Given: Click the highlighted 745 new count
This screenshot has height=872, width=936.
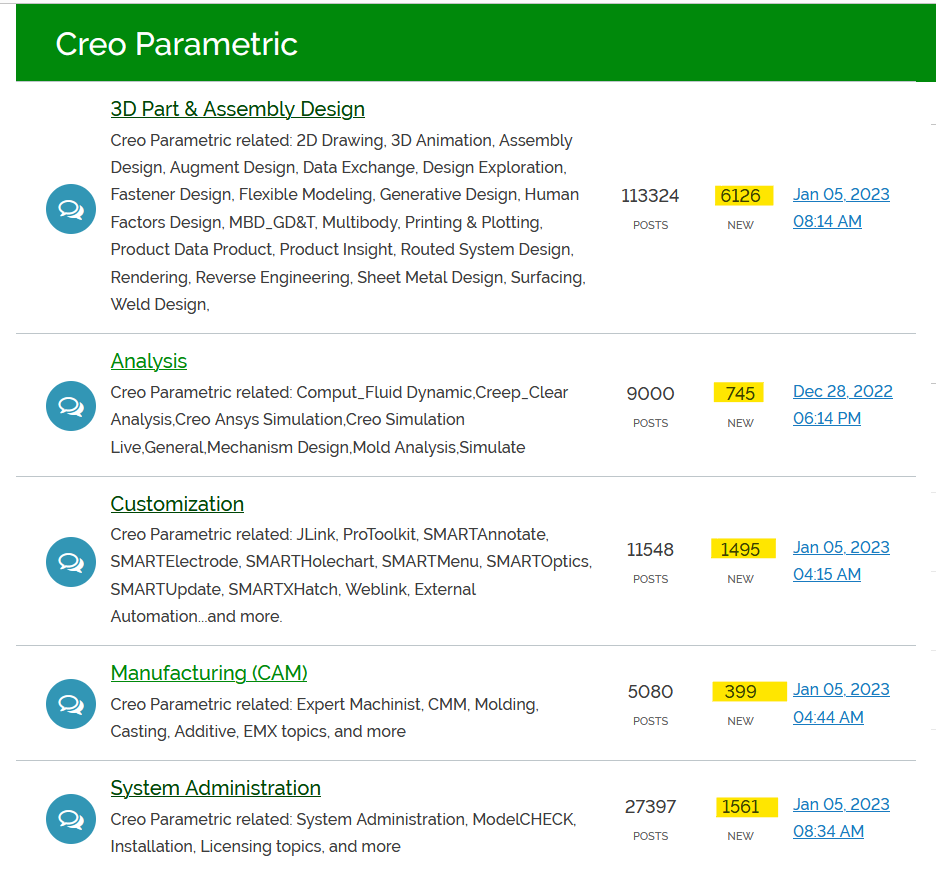Looking at the screenshot, I should (x=740, y=393).
